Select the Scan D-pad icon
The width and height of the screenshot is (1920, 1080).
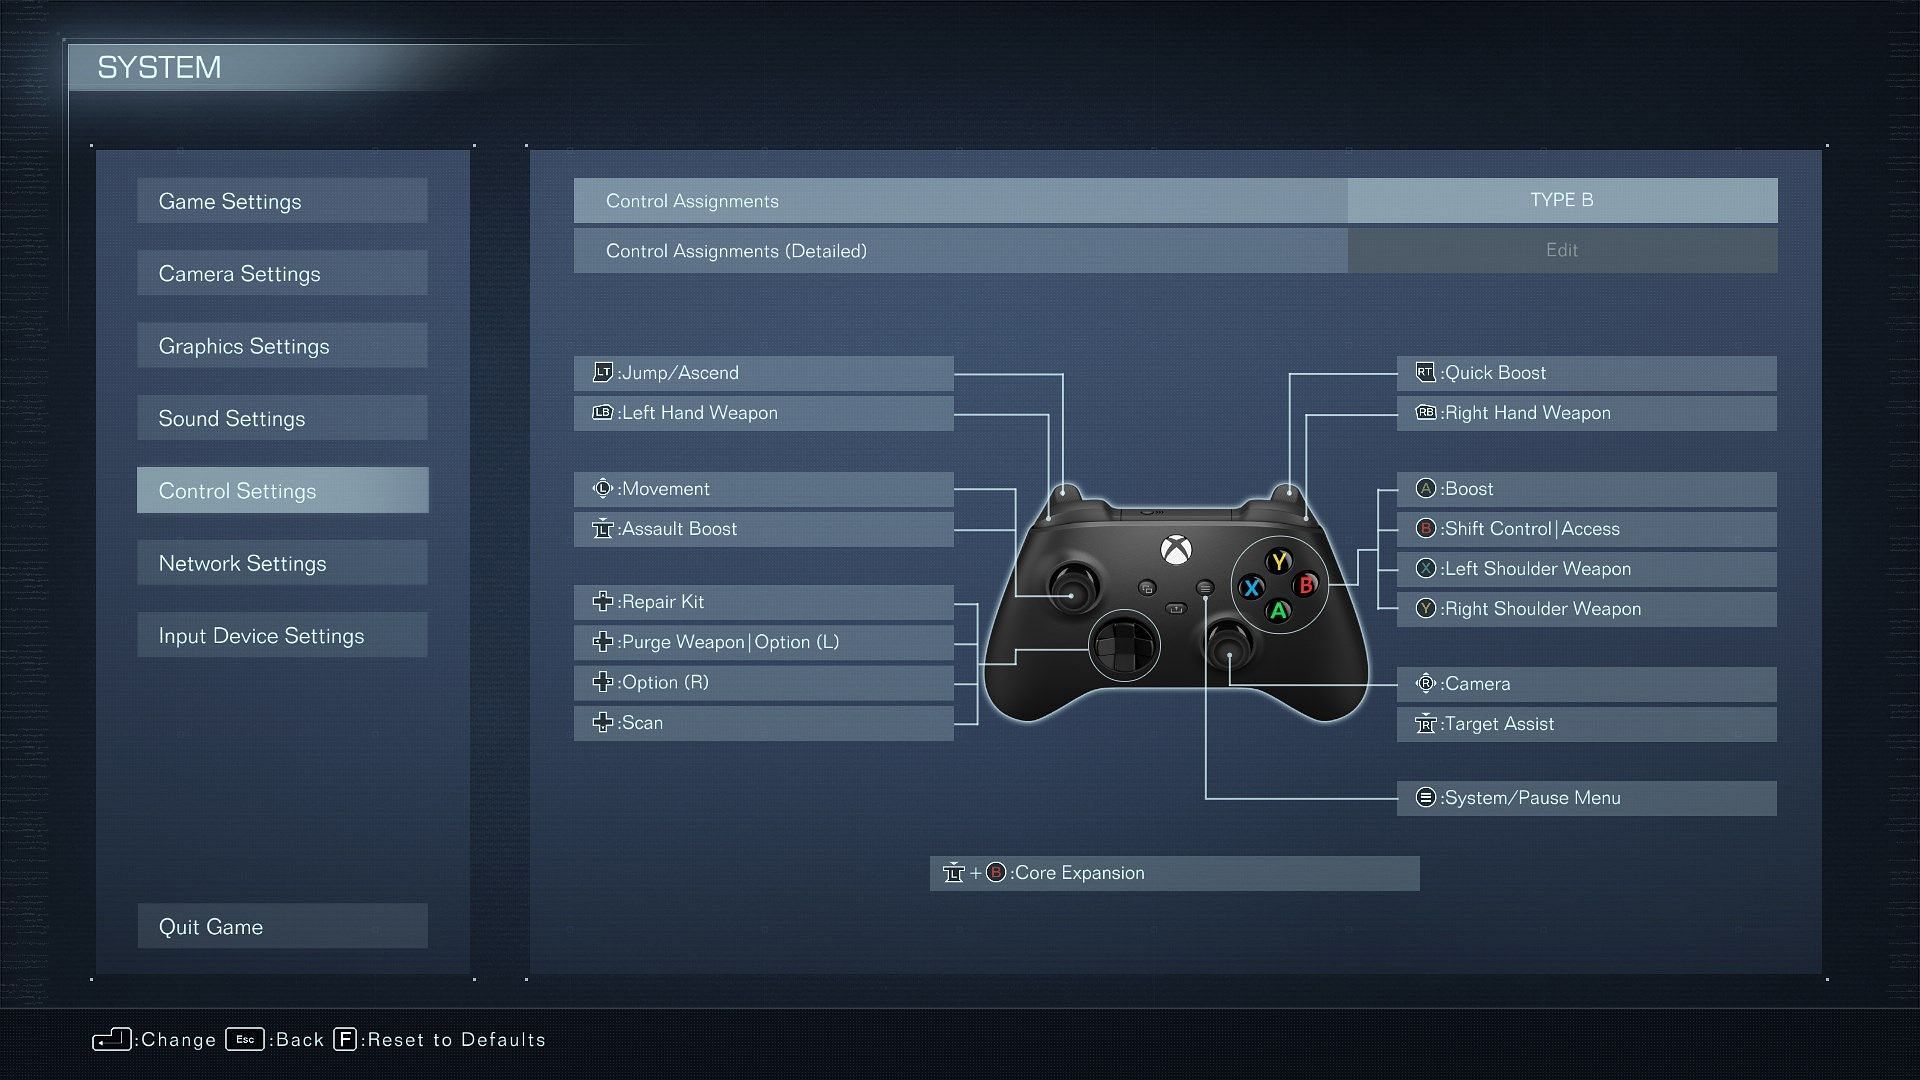click(x=601, y=721)
